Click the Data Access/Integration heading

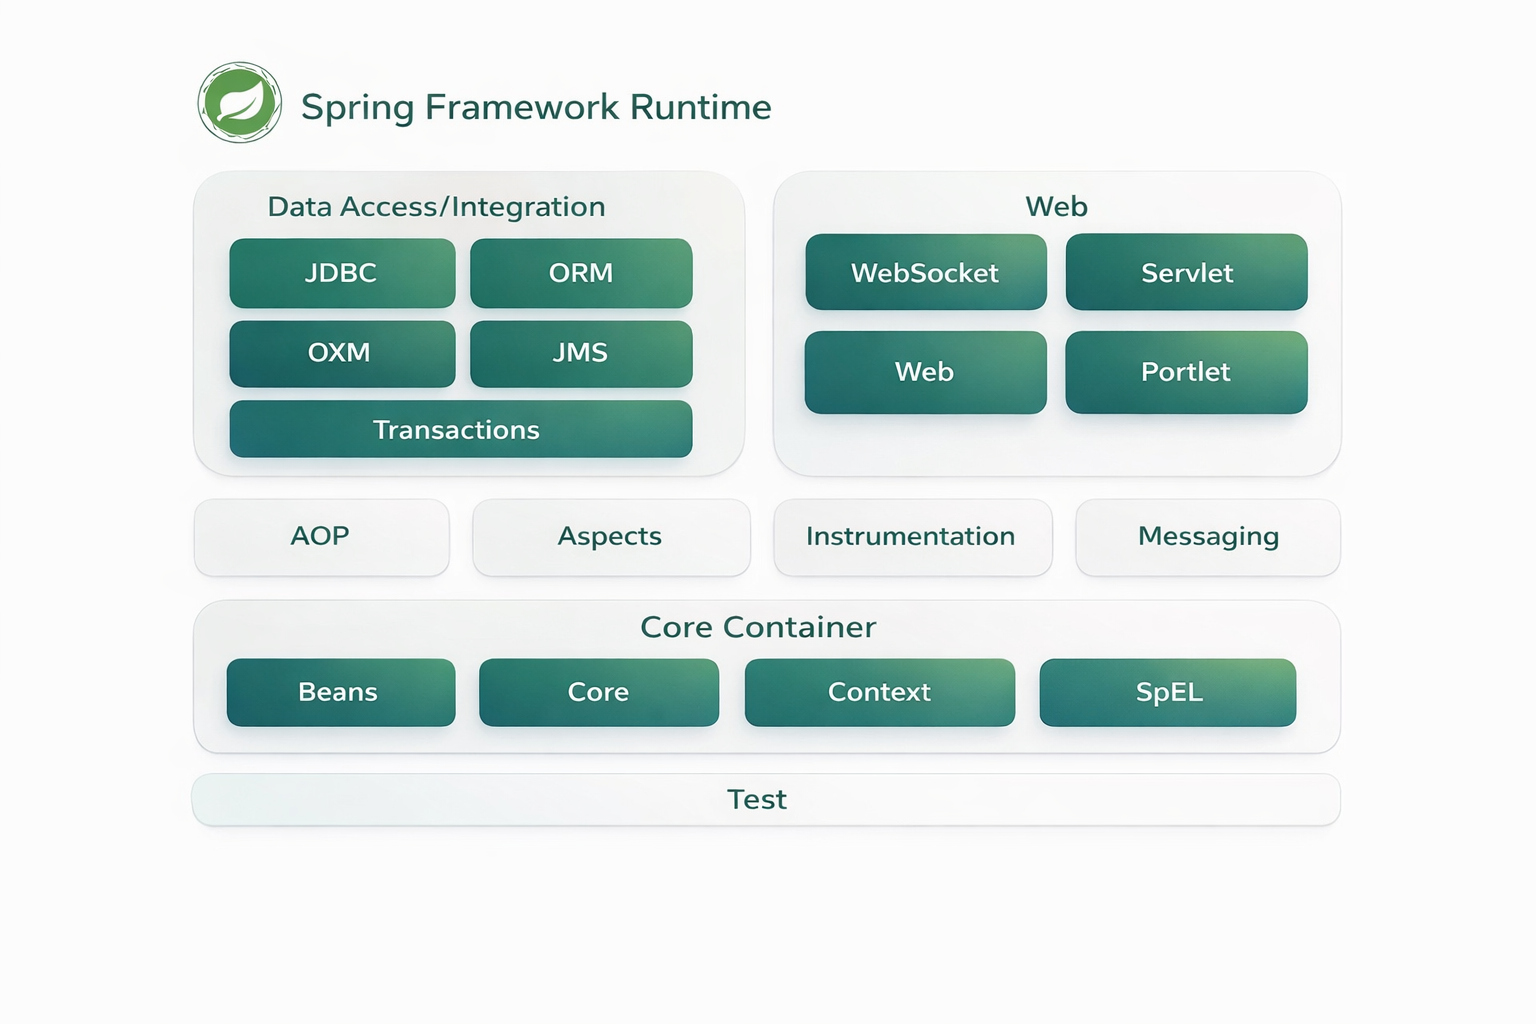pos(437,207)
